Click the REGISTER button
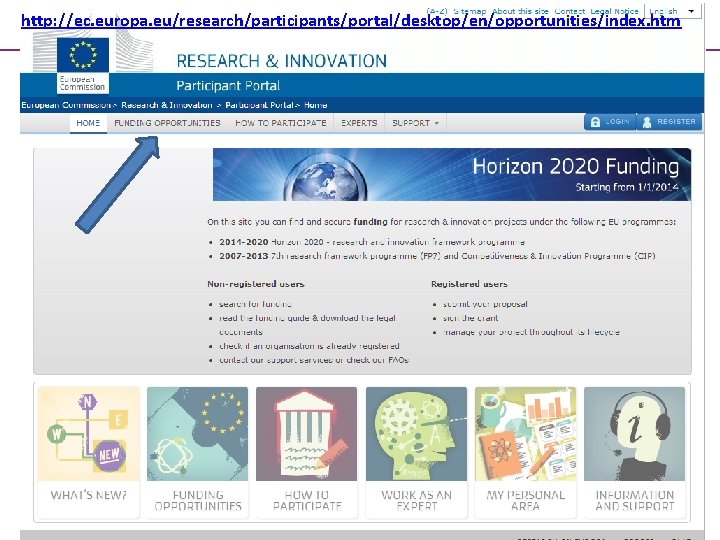Screen dimensions: 720x540 [669, 122]
